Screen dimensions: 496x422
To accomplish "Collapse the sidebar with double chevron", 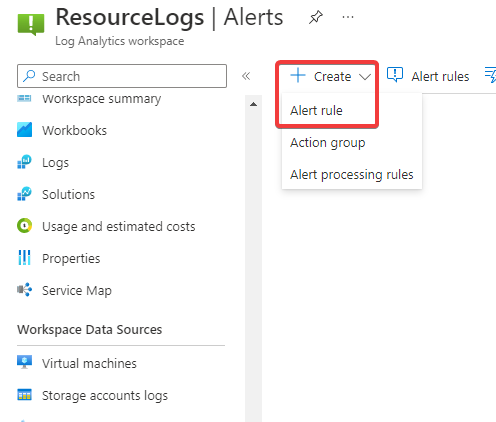I will (246, 76).
